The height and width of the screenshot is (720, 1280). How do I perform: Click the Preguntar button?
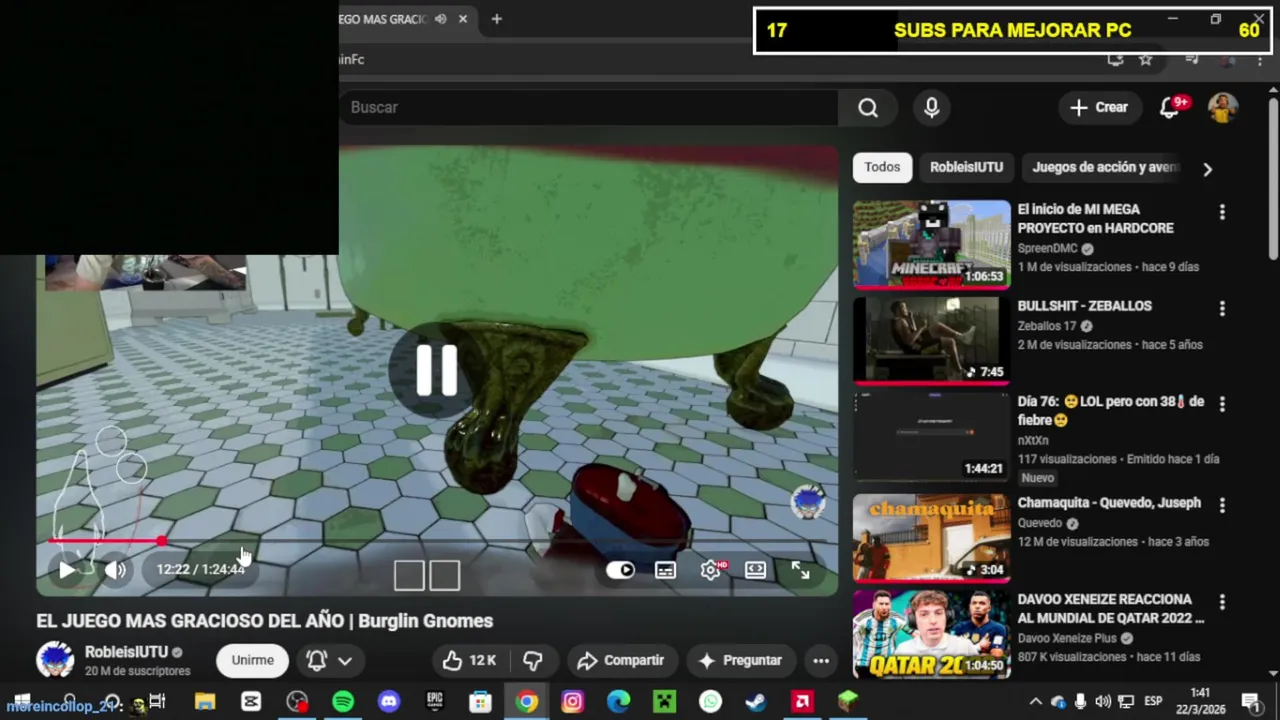pyautogui.click(x=740, y=660)
